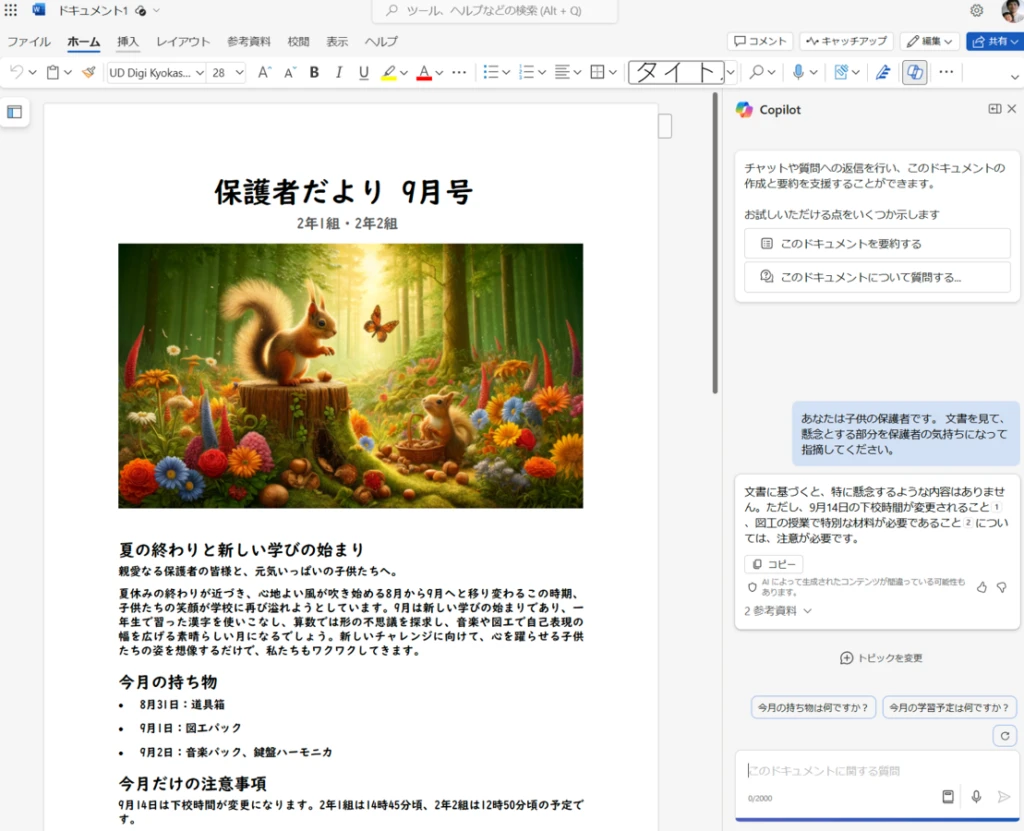The image size is (1024, 831).
Task: Start voice dictation with the microphone icon
Action: tap(798, 72)
